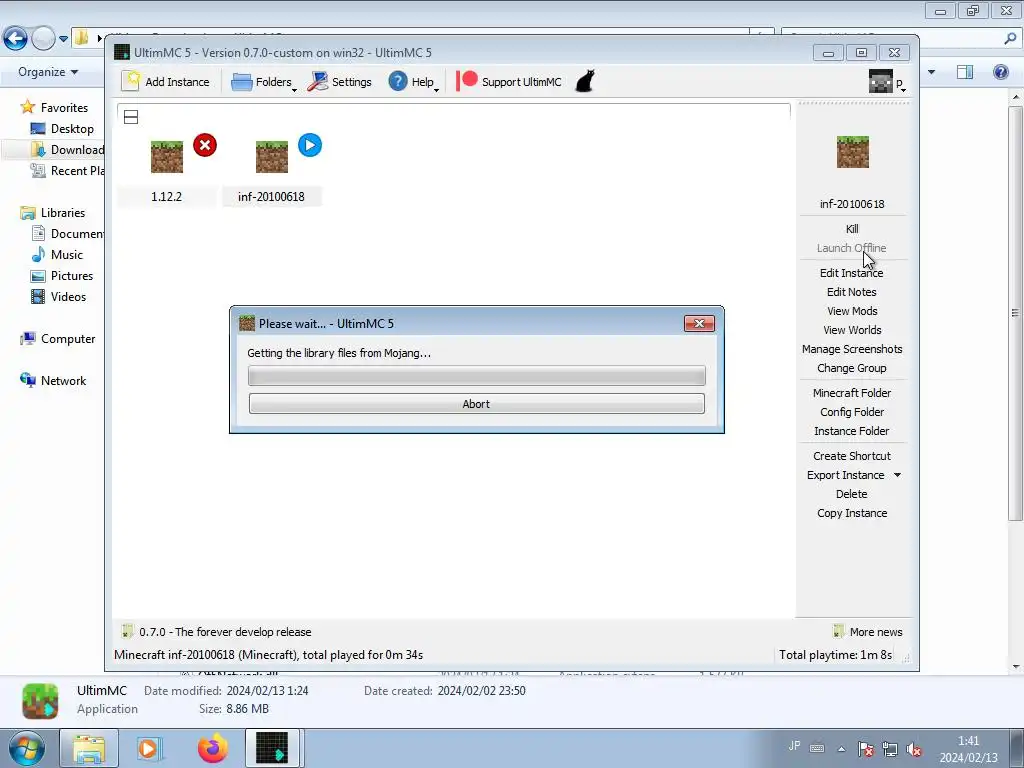The width and height of the screenshot is (1024, 768).
Task: Open the More news link
Action: point(868,632)
